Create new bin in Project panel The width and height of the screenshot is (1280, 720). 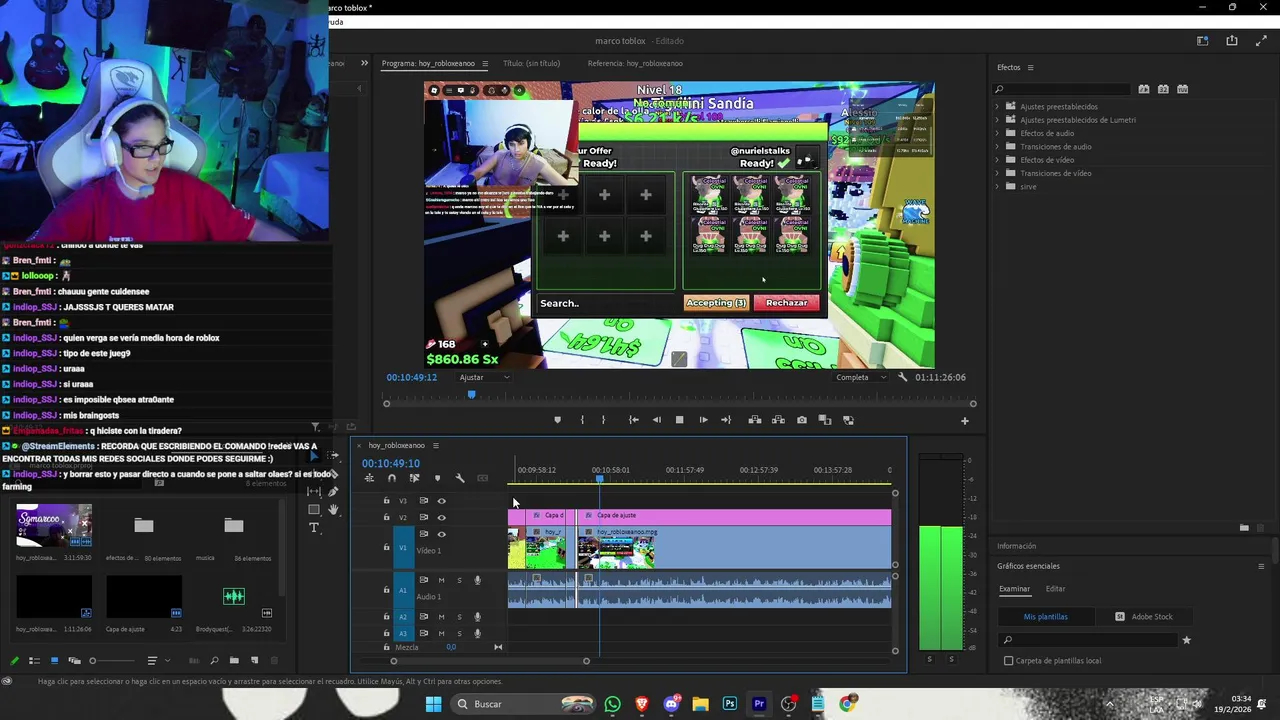[234, 661]
